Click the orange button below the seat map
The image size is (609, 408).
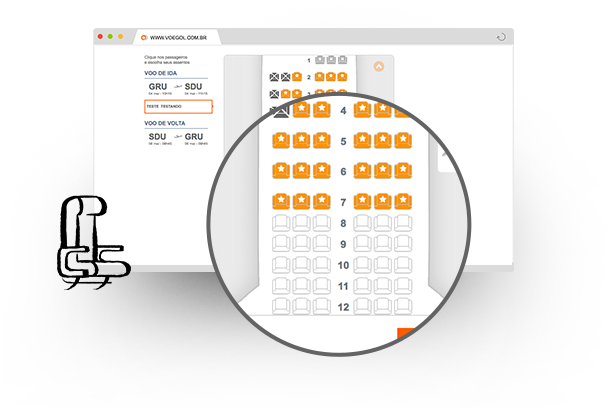tap(406, 334)
